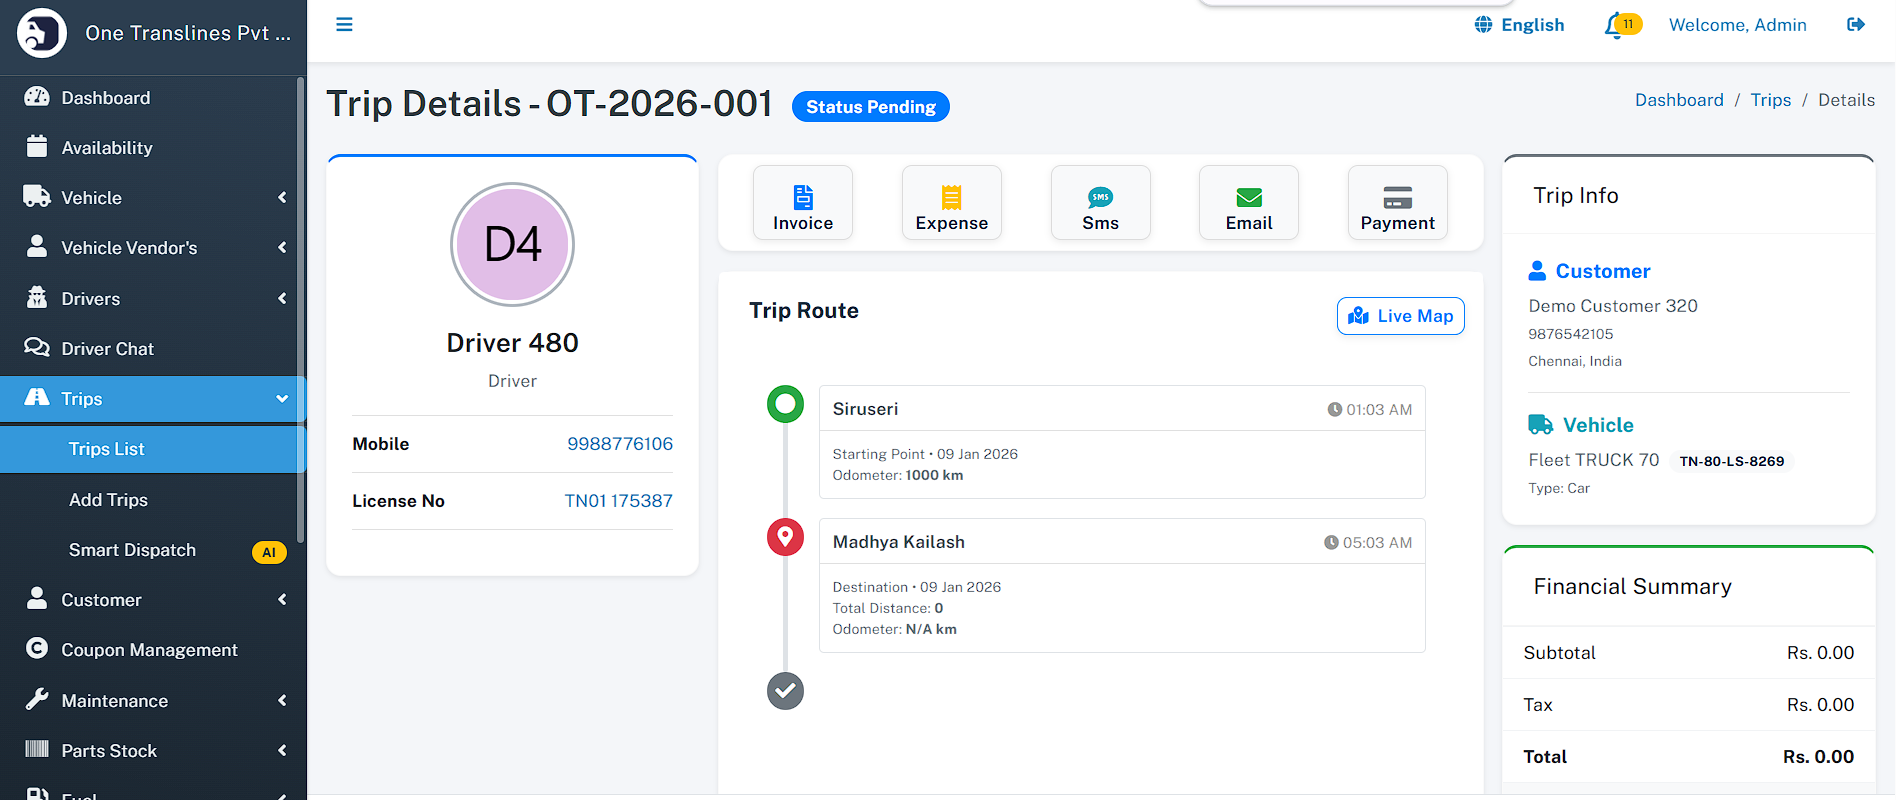The height and width of the screenshot is (800, 1896).
Task: Click the Trips breadcrumb link
Action: pyautogui.click(x=1770, y=100)
